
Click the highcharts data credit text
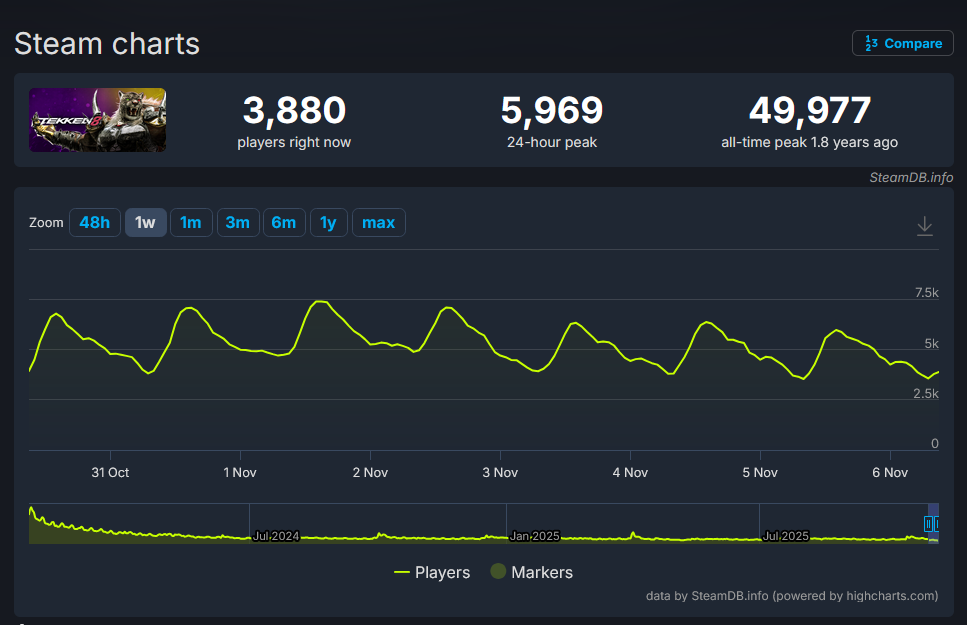pyautogui.click(x=792, y=596)
